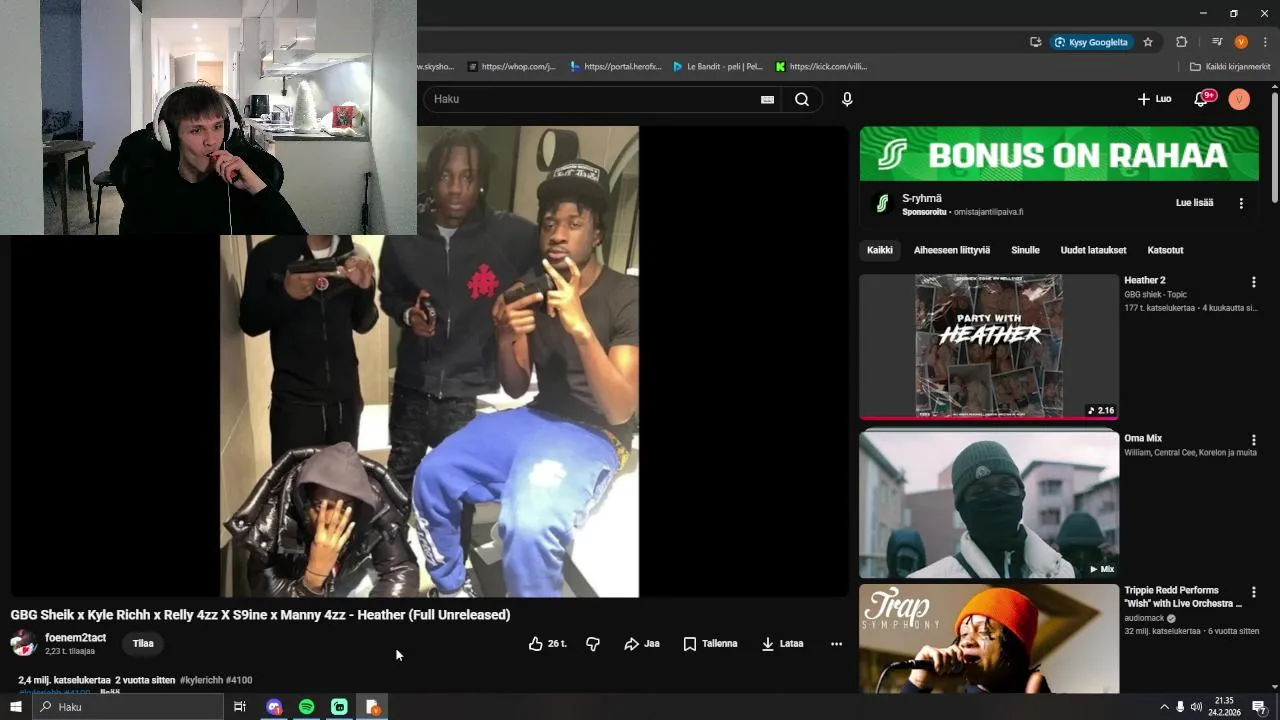Dislike the video with thumbs-down icon

[x=593, y=644]
